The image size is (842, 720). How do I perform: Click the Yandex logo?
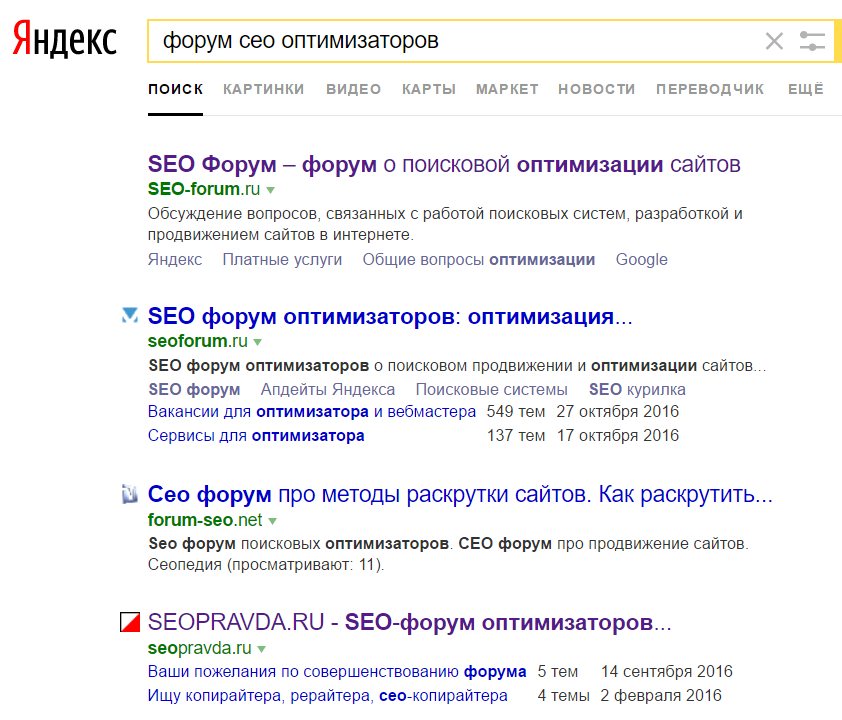click(65, 40)
